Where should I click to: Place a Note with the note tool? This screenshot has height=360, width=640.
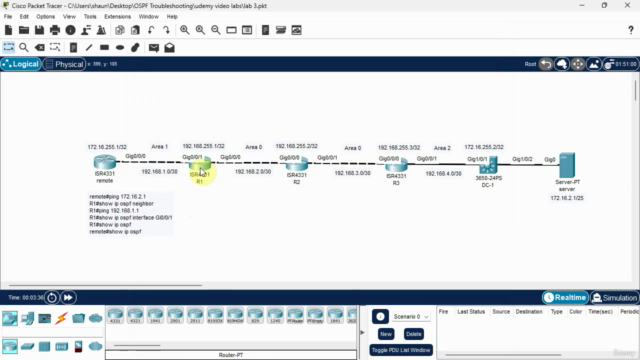coord(73,47)
